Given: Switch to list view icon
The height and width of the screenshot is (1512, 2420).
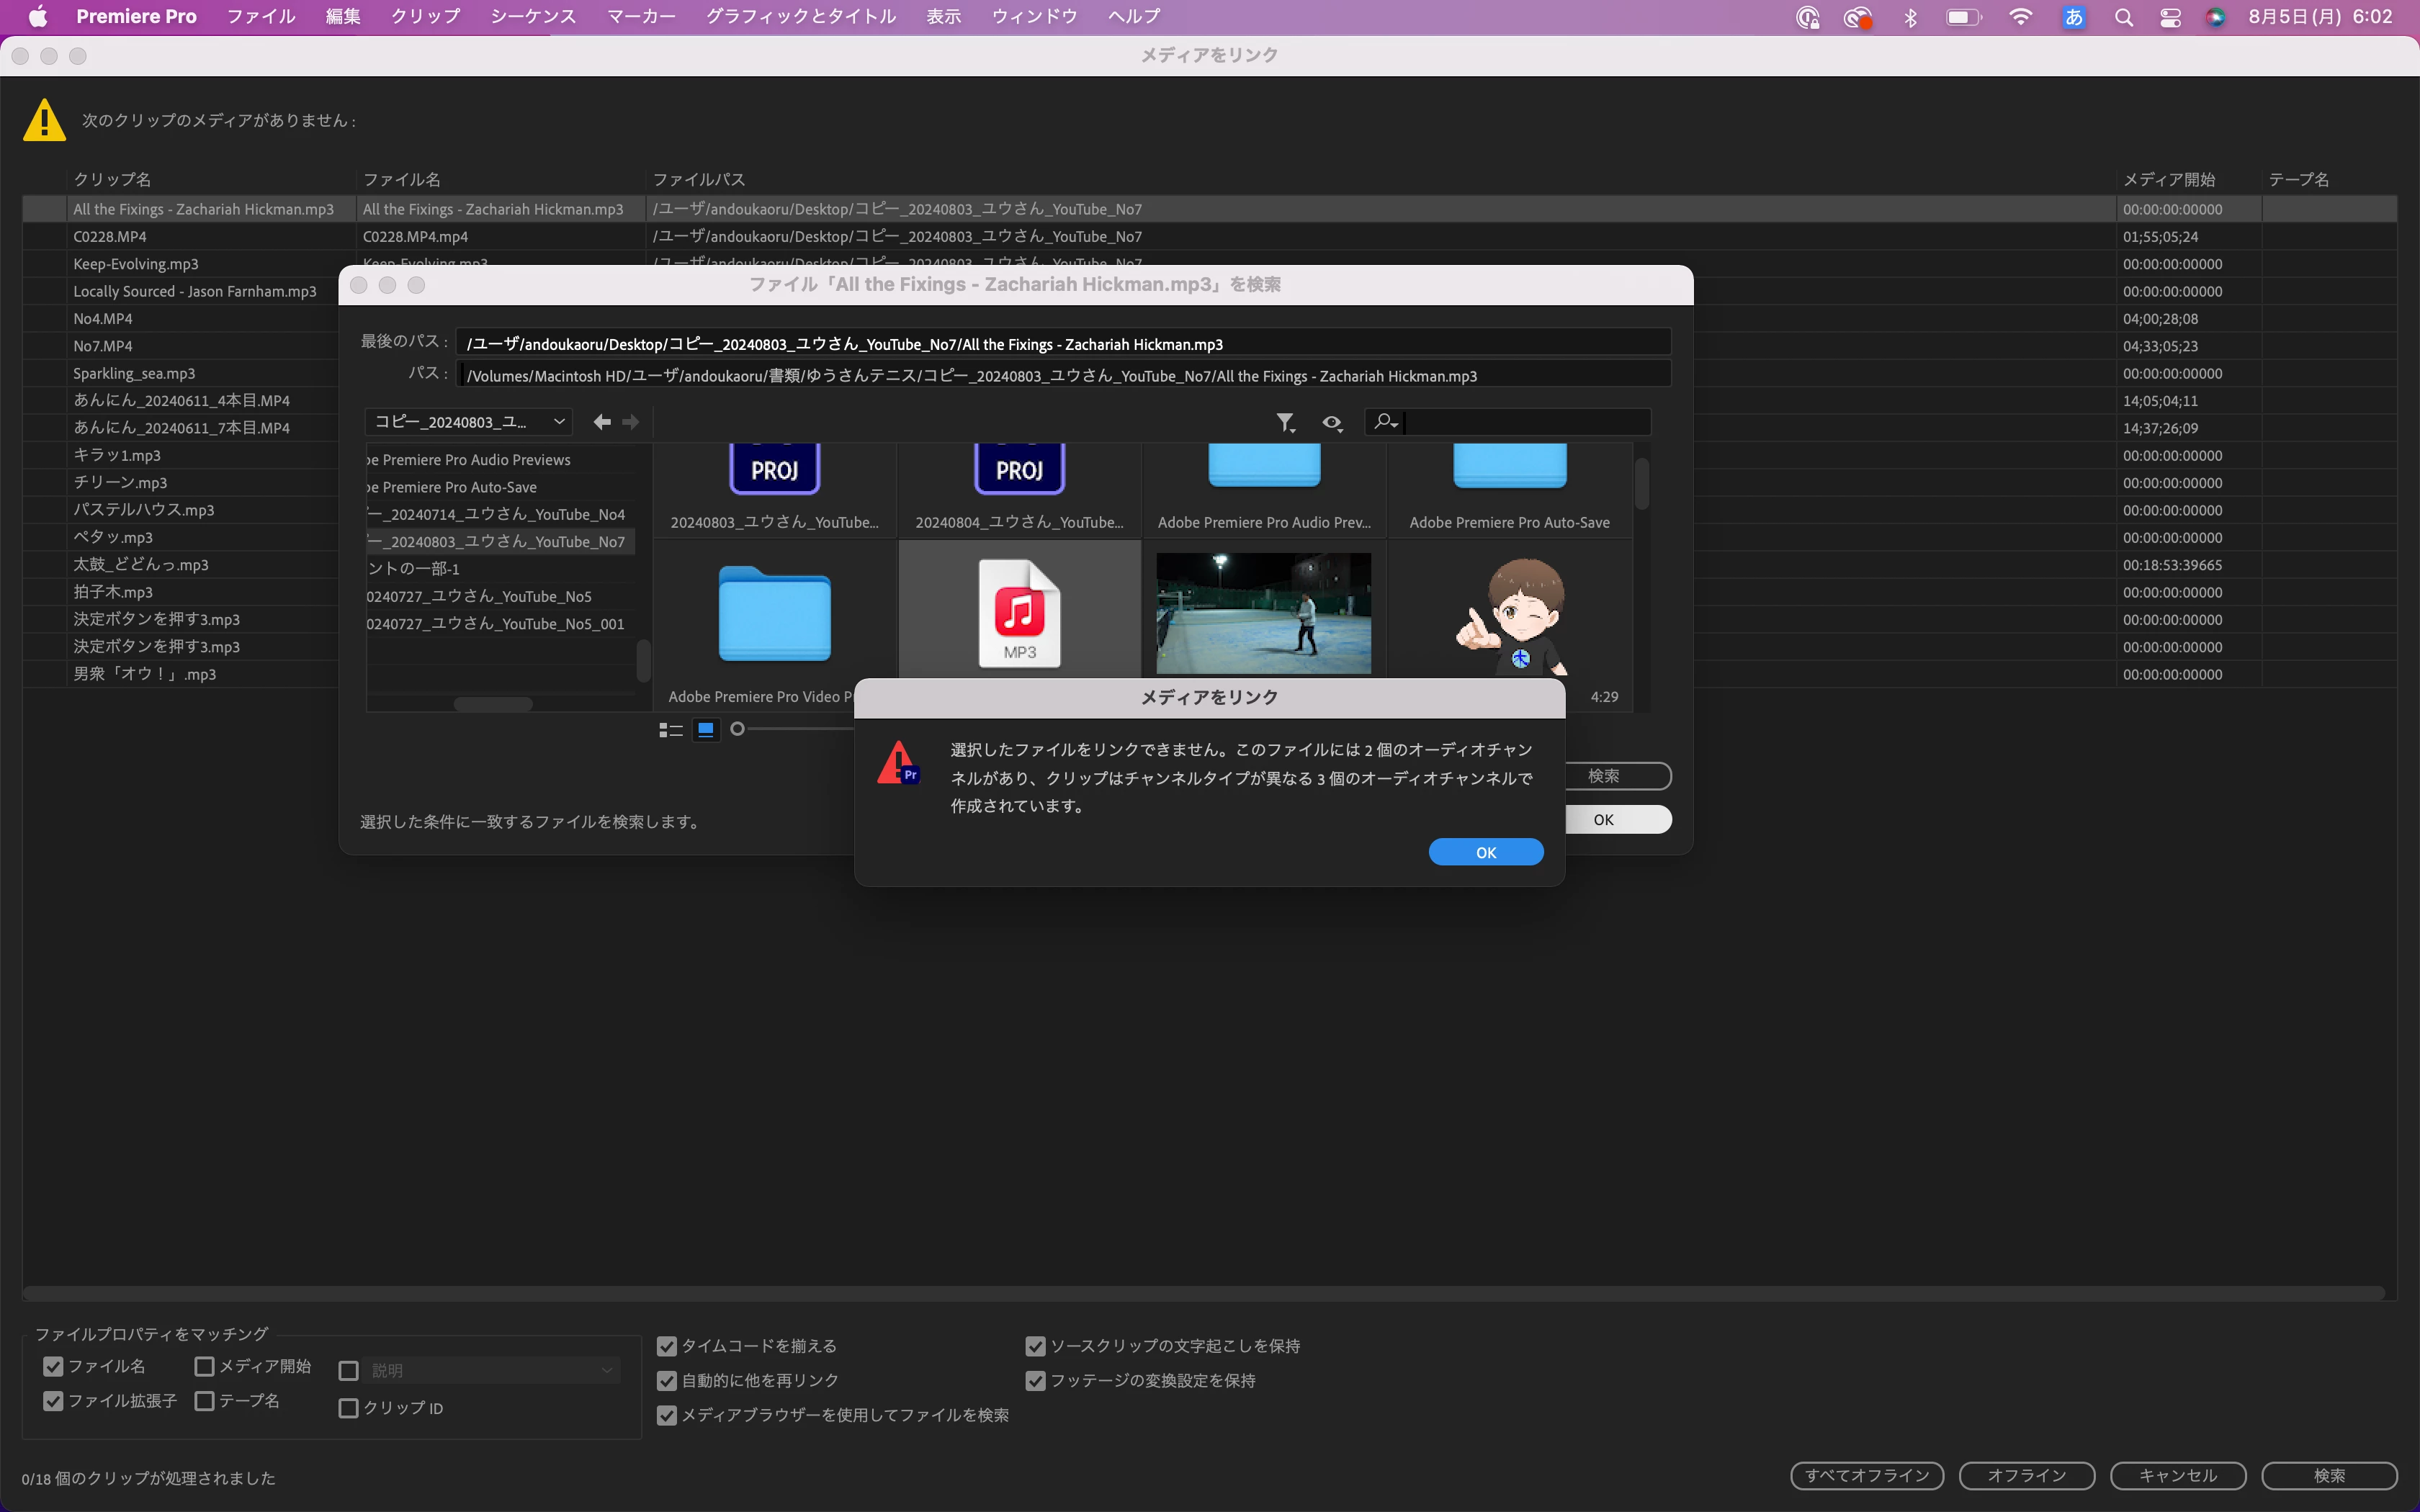Looking at the screenshot, I should point(671,730).
